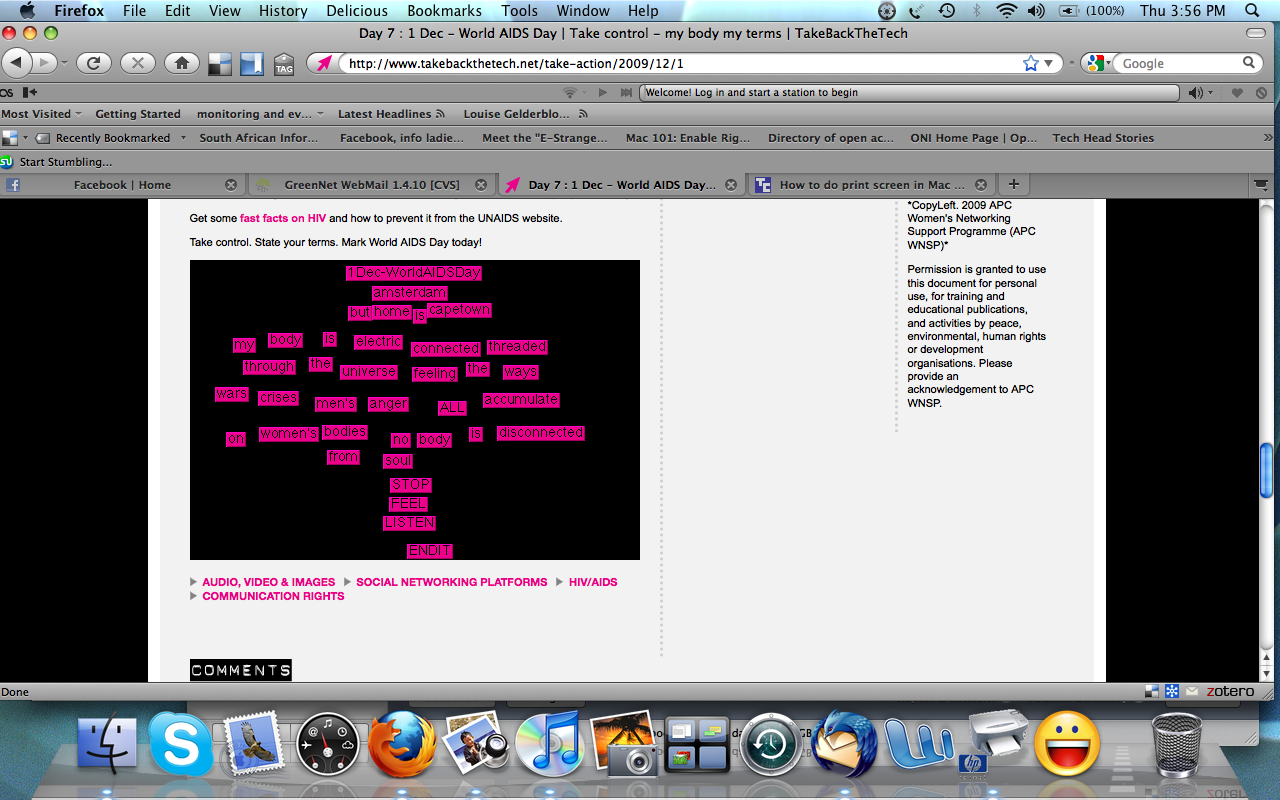Reload the current page

[93, 63]
